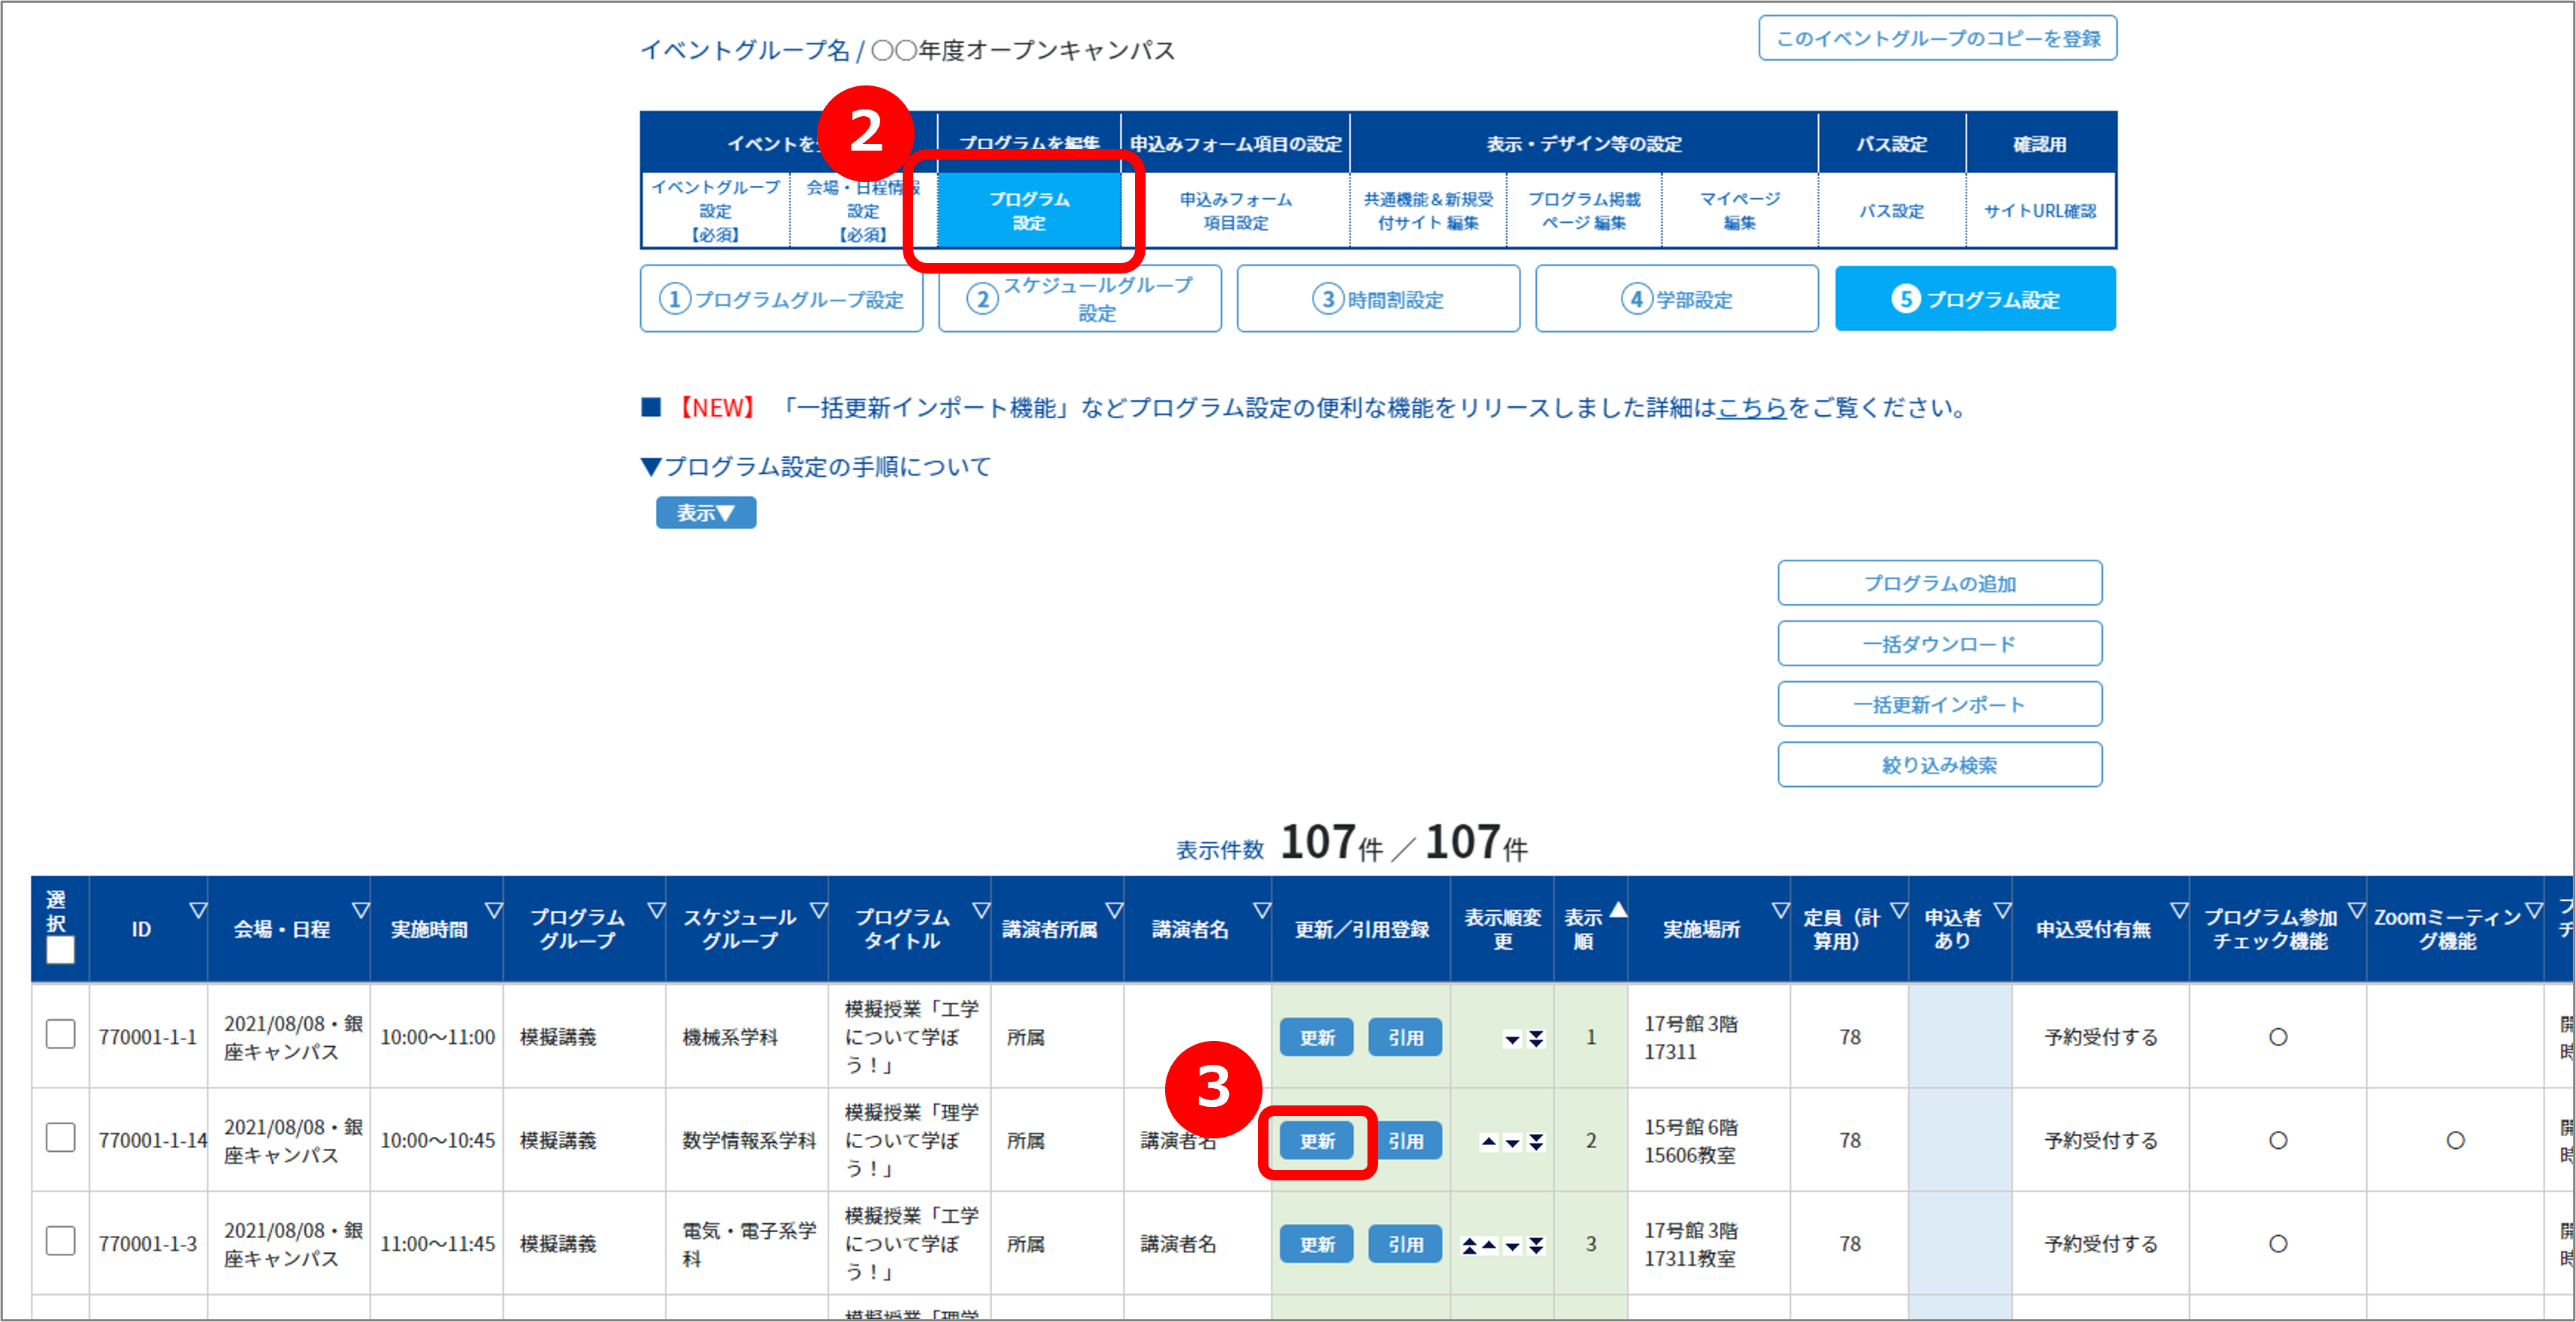Go to step 4 学部設定
Image resolution: width=2576 pixels, height=1322 pixels.
tap(1677, 299)
